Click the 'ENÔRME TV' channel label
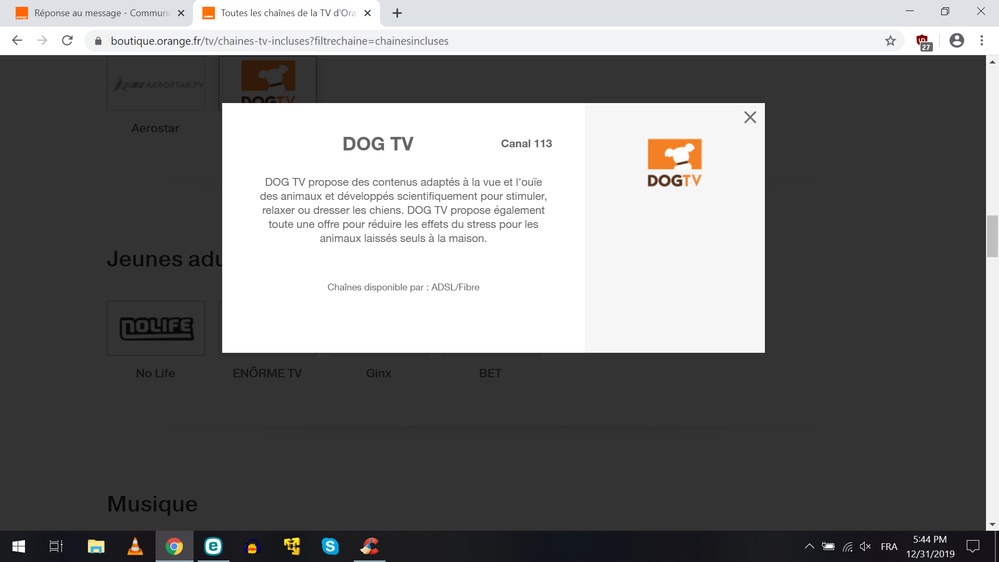Viewport: 999px width, 562px height. point(267,373)
